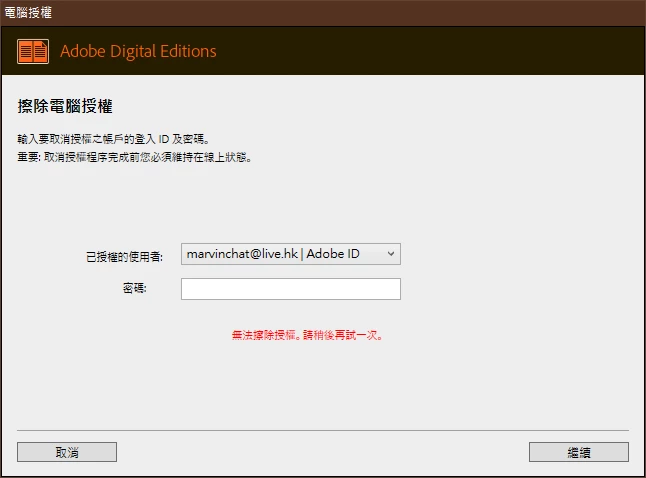Click the 取消 cancel button

coord(67,452)
